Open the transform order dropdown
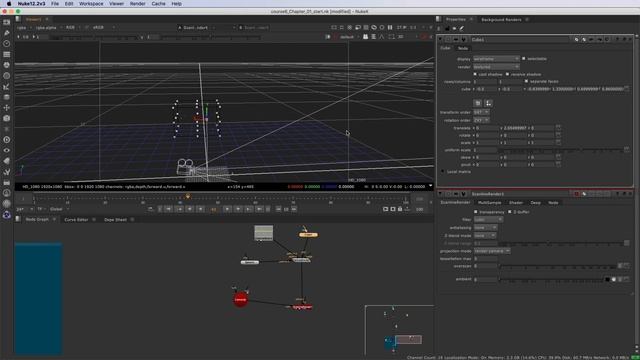The height and width of the screenshot is (360, 640). pos(481,112)
